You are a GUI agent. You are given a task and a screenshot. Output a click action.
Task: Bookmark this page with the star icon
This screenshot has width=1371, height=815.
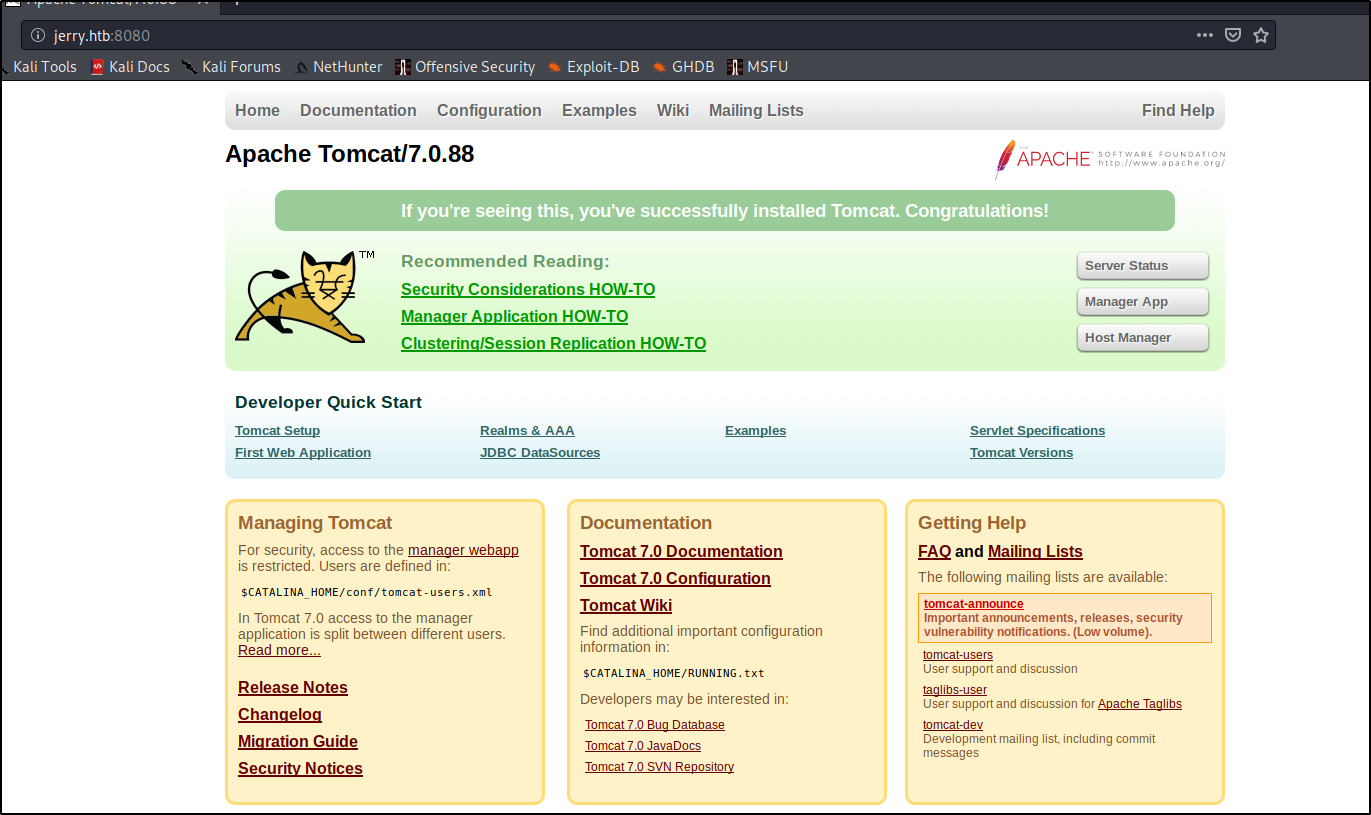[x=1261, y=35]
